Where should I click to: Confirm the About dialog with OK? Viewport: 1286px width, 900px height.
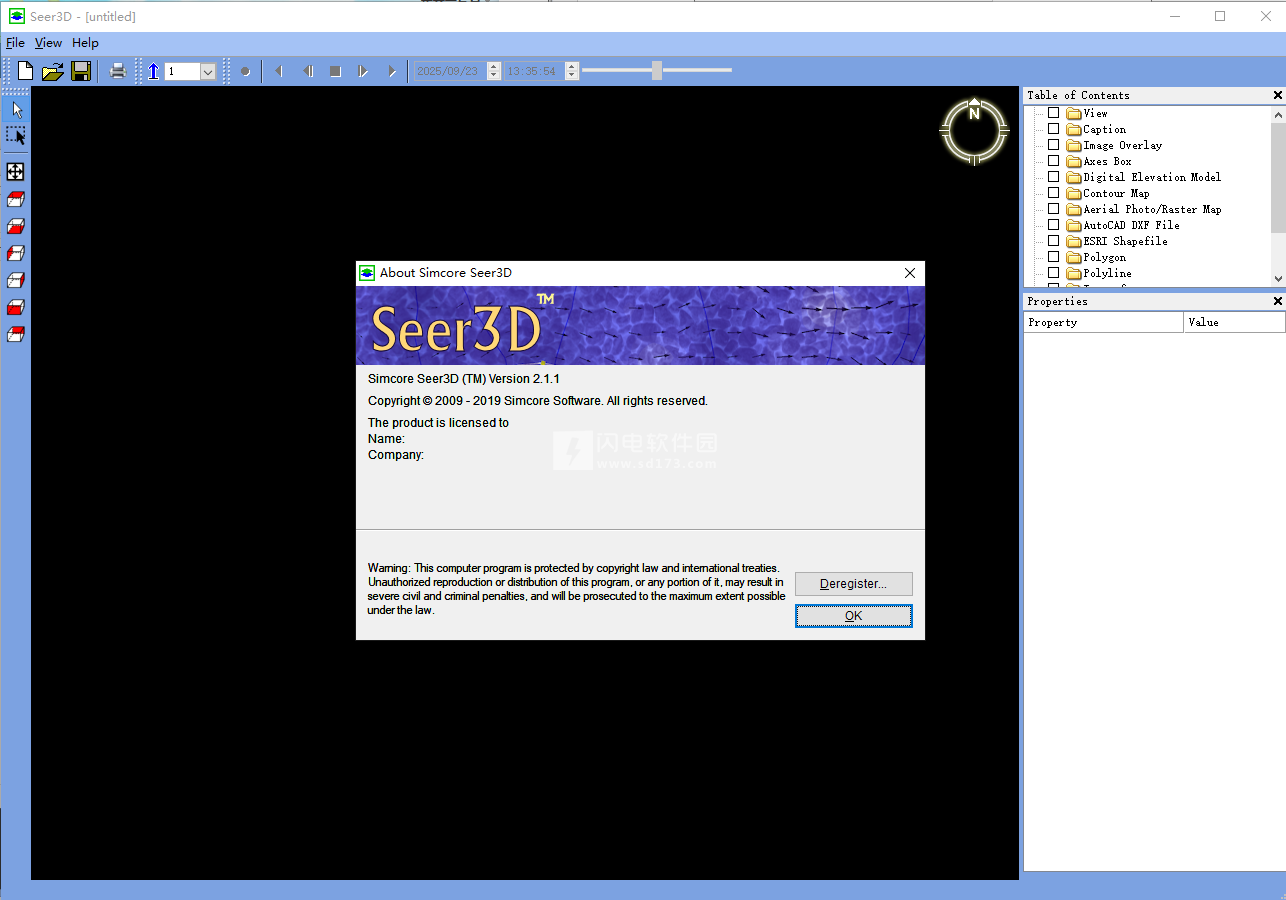853,616
